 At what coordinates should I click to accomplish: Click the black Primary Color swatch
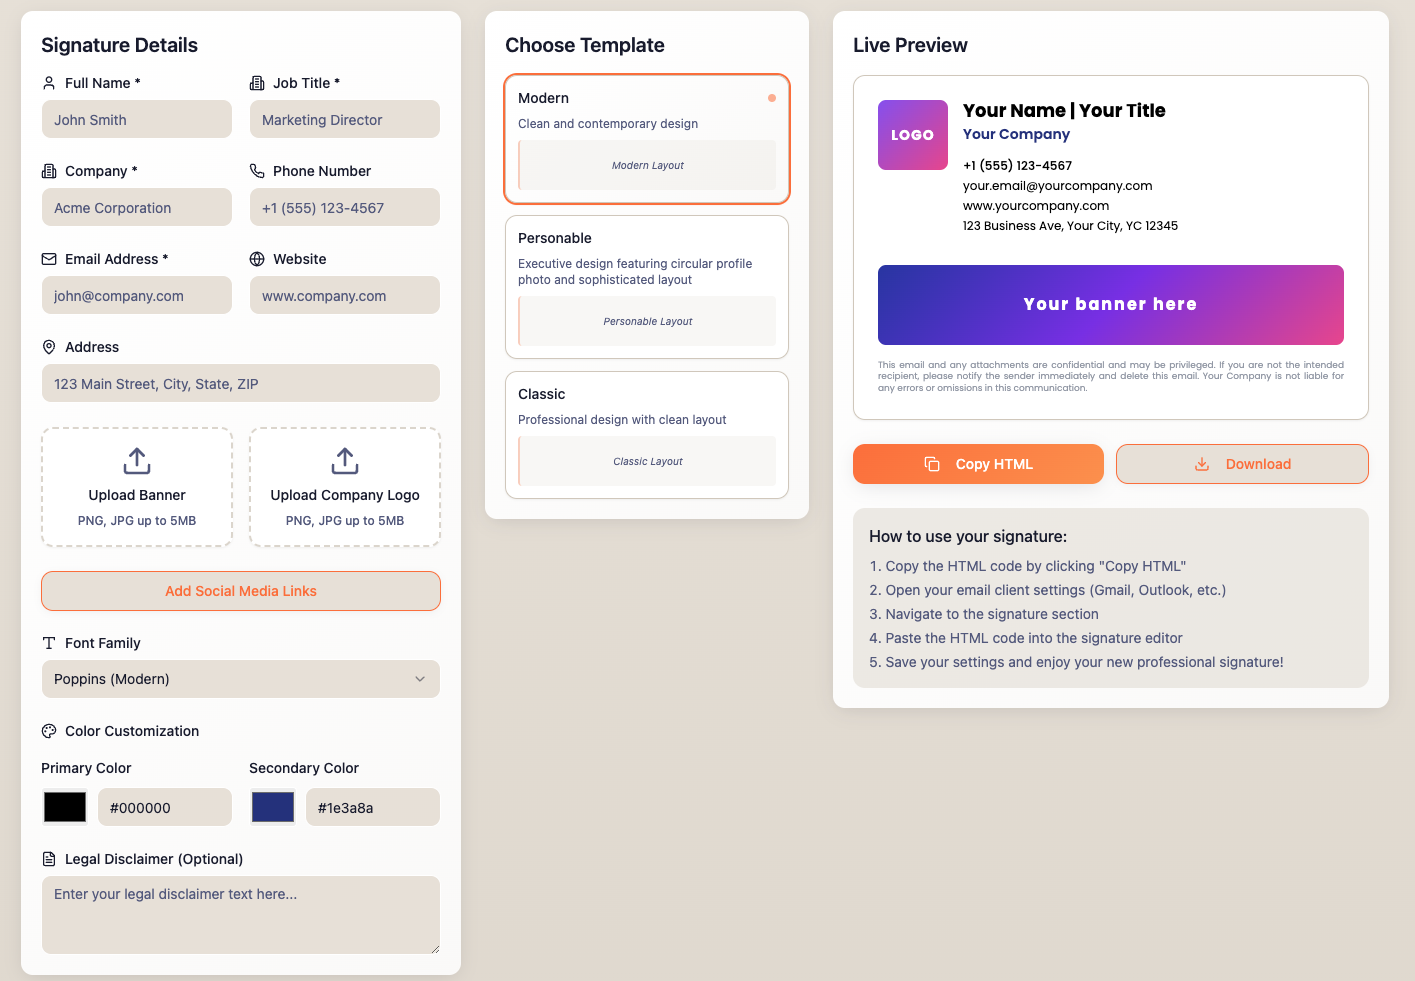pos(64,807)
